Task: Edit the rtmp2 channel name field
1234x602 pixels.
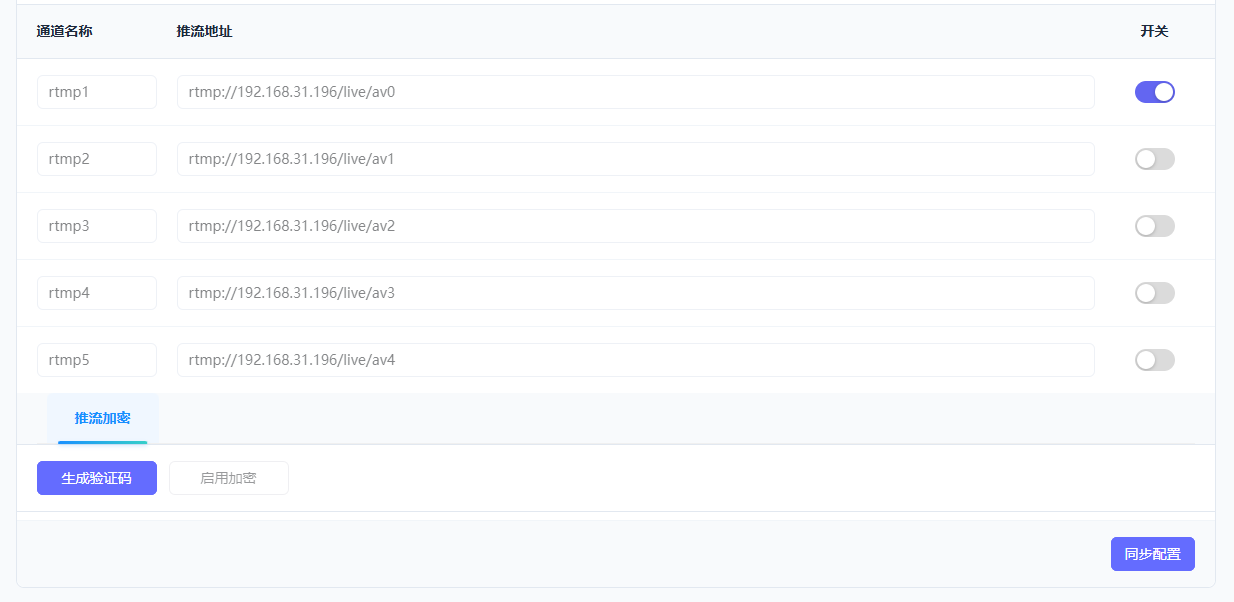Action: [x=97, y=159]
